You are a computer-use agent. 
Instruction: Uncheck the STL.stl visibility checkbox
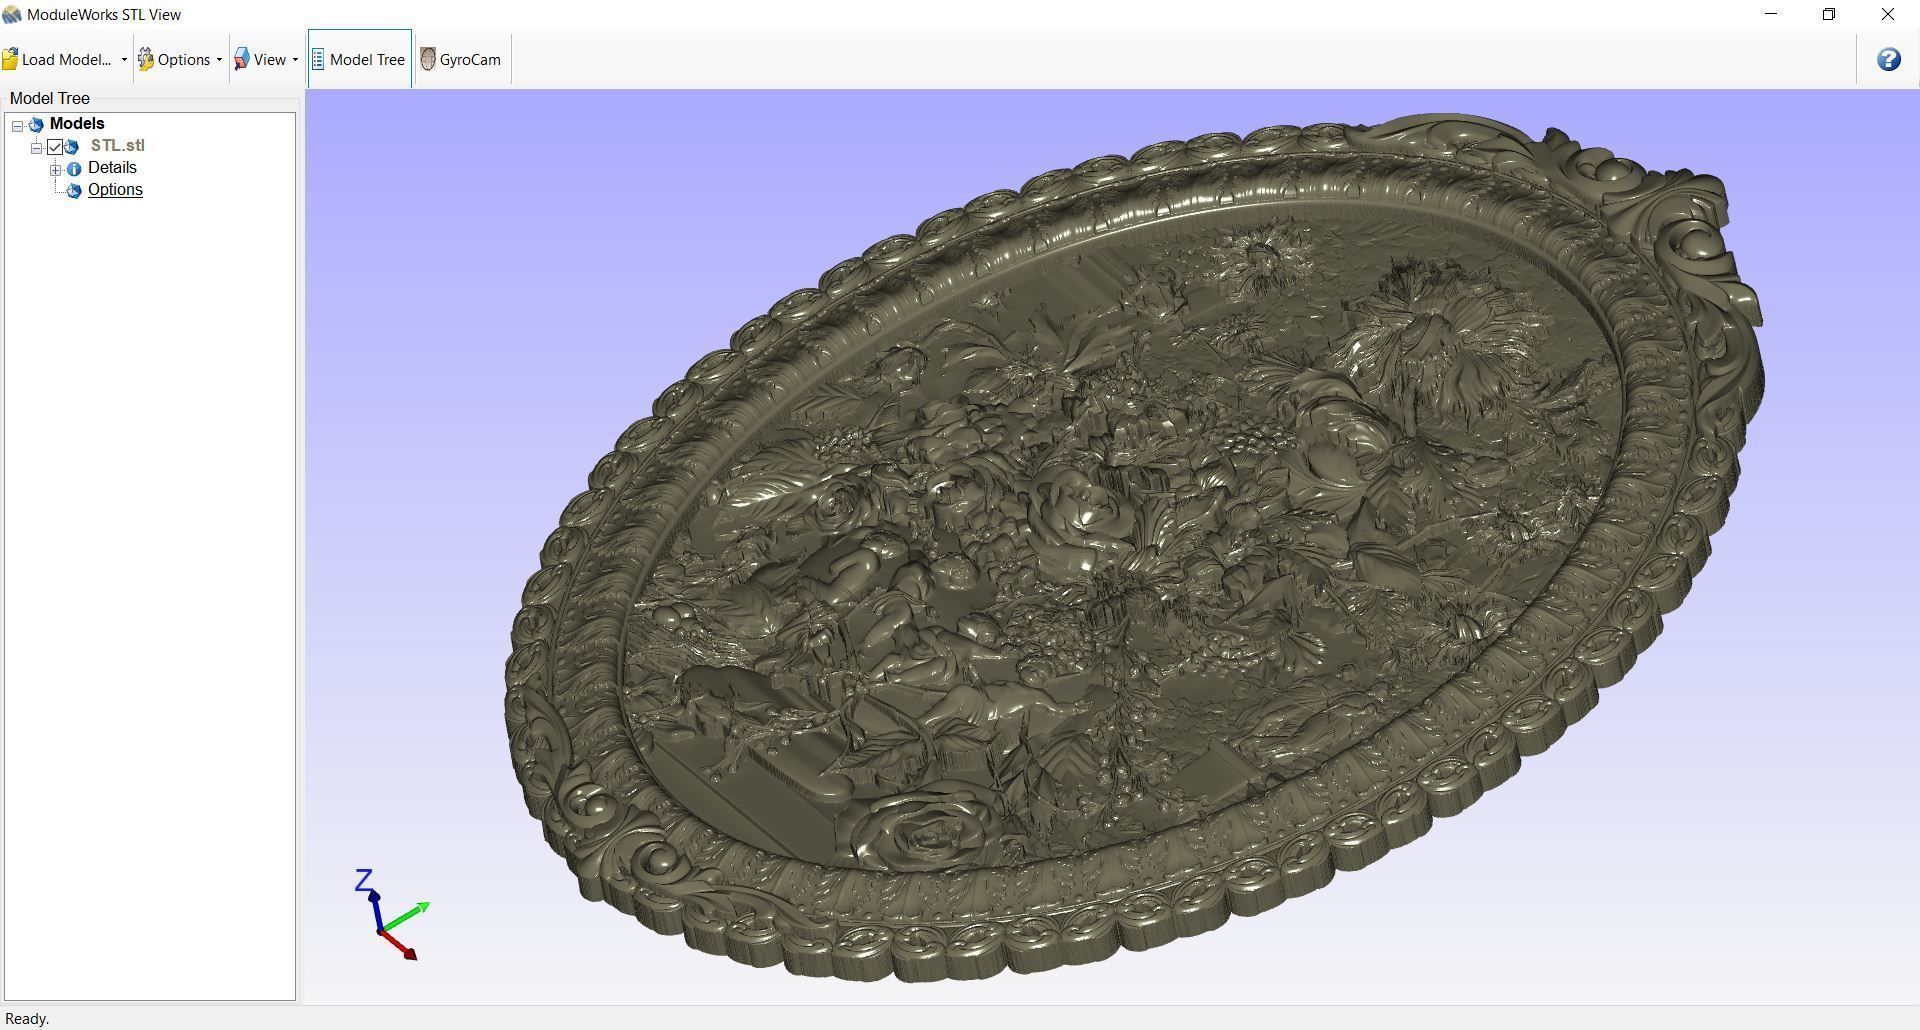pyautogui.click(x=55, y=147)
